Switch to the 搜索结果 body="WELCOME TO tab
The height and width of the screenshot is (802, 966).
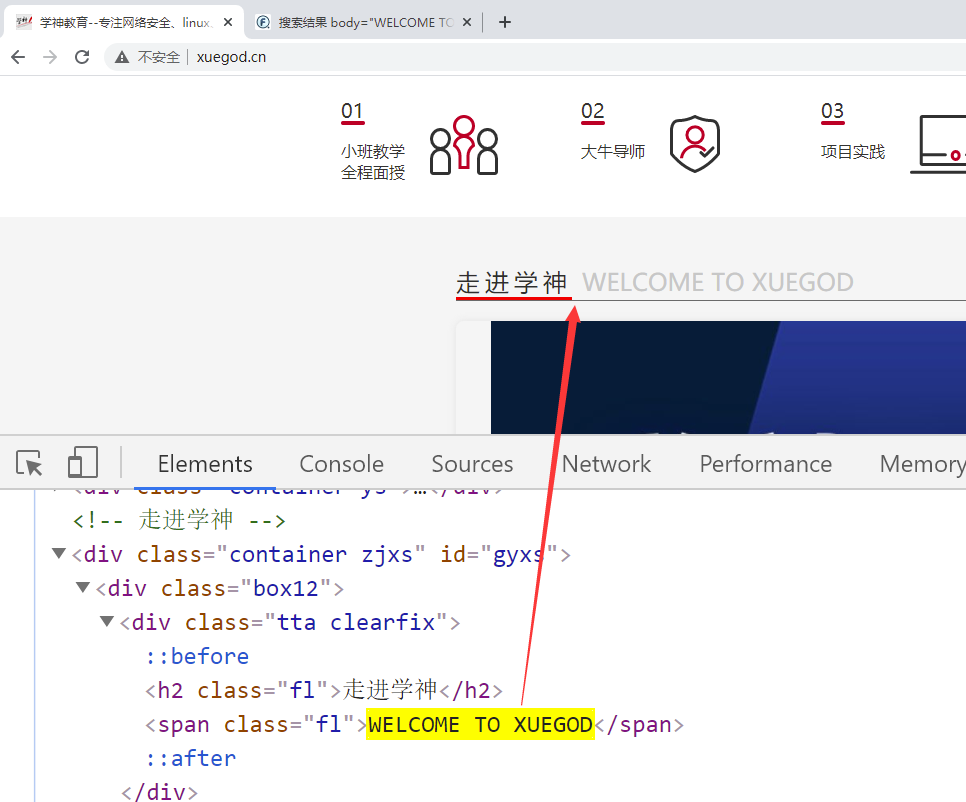click(363, 22)
